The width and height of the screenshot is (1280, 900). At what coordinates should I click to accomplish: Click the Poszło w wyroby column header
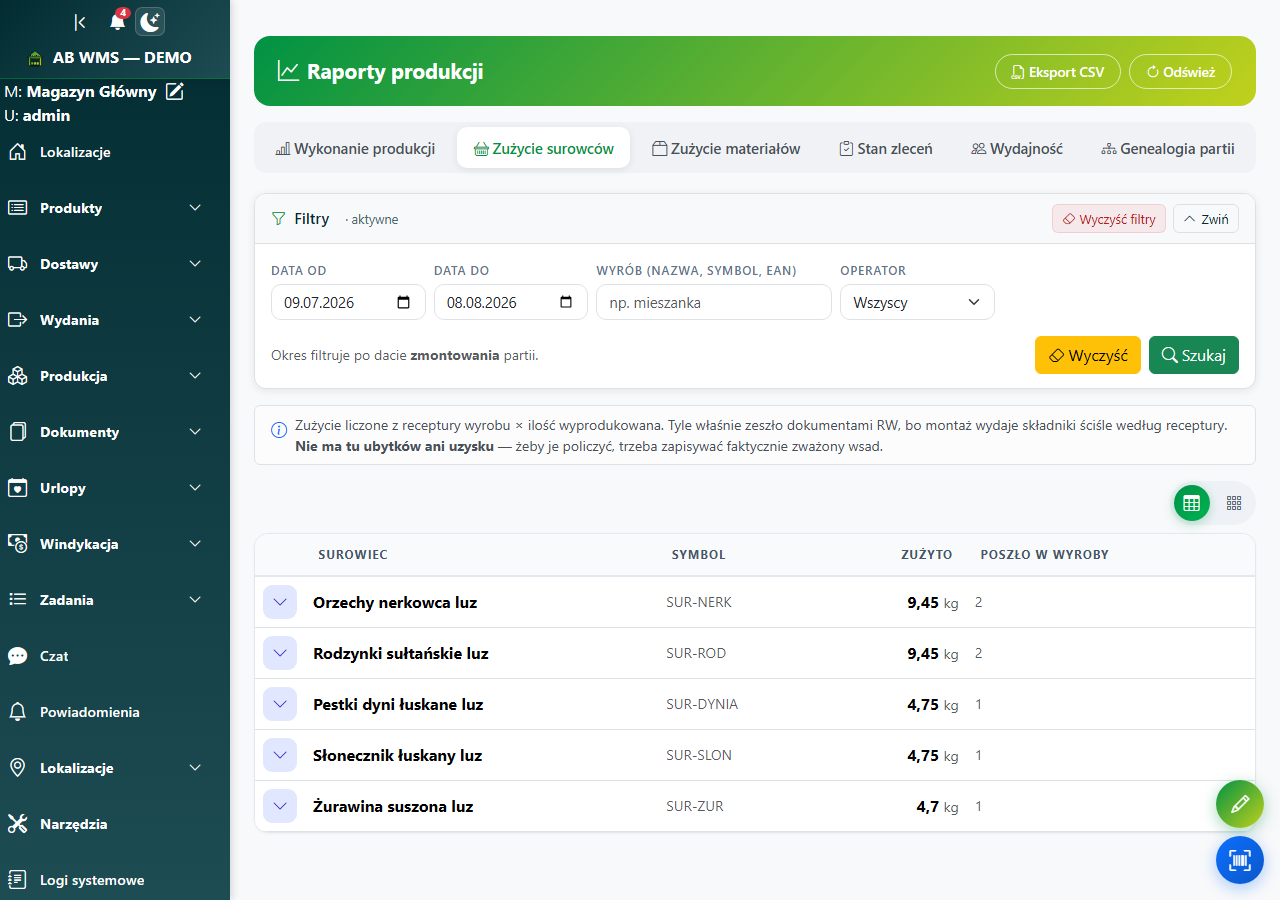(x=1045, y=554)
